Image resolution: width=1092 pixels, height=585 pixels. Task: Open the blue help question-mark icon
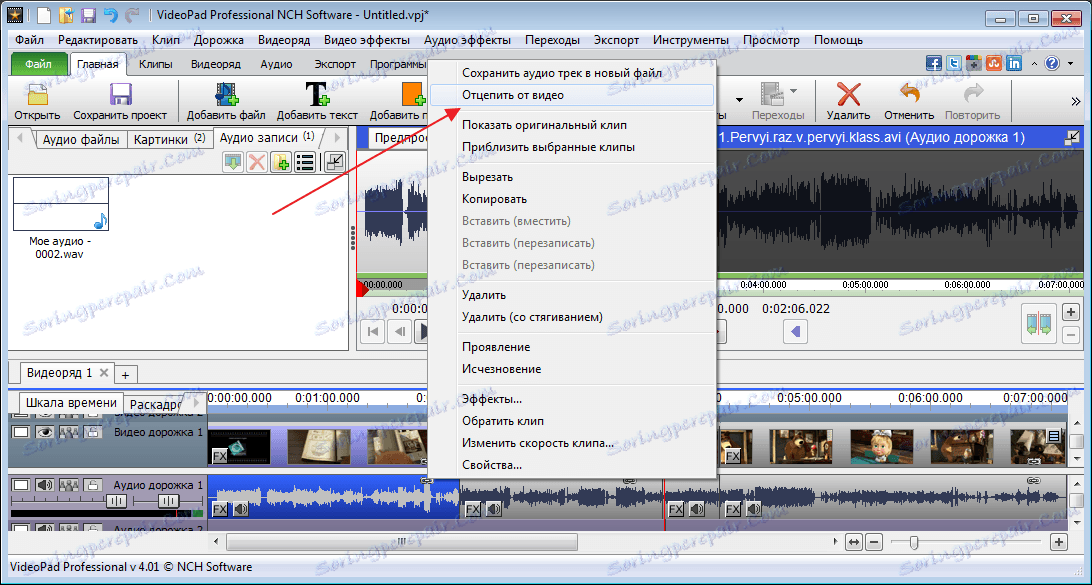[1051, 63]
